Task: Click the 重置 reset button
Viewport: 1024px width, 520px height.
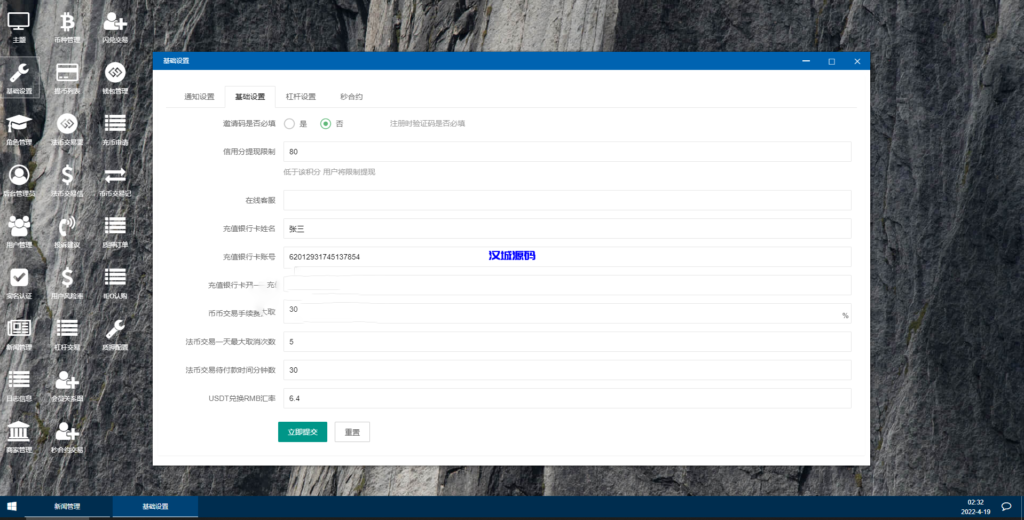Action: (x=352, y=432)
